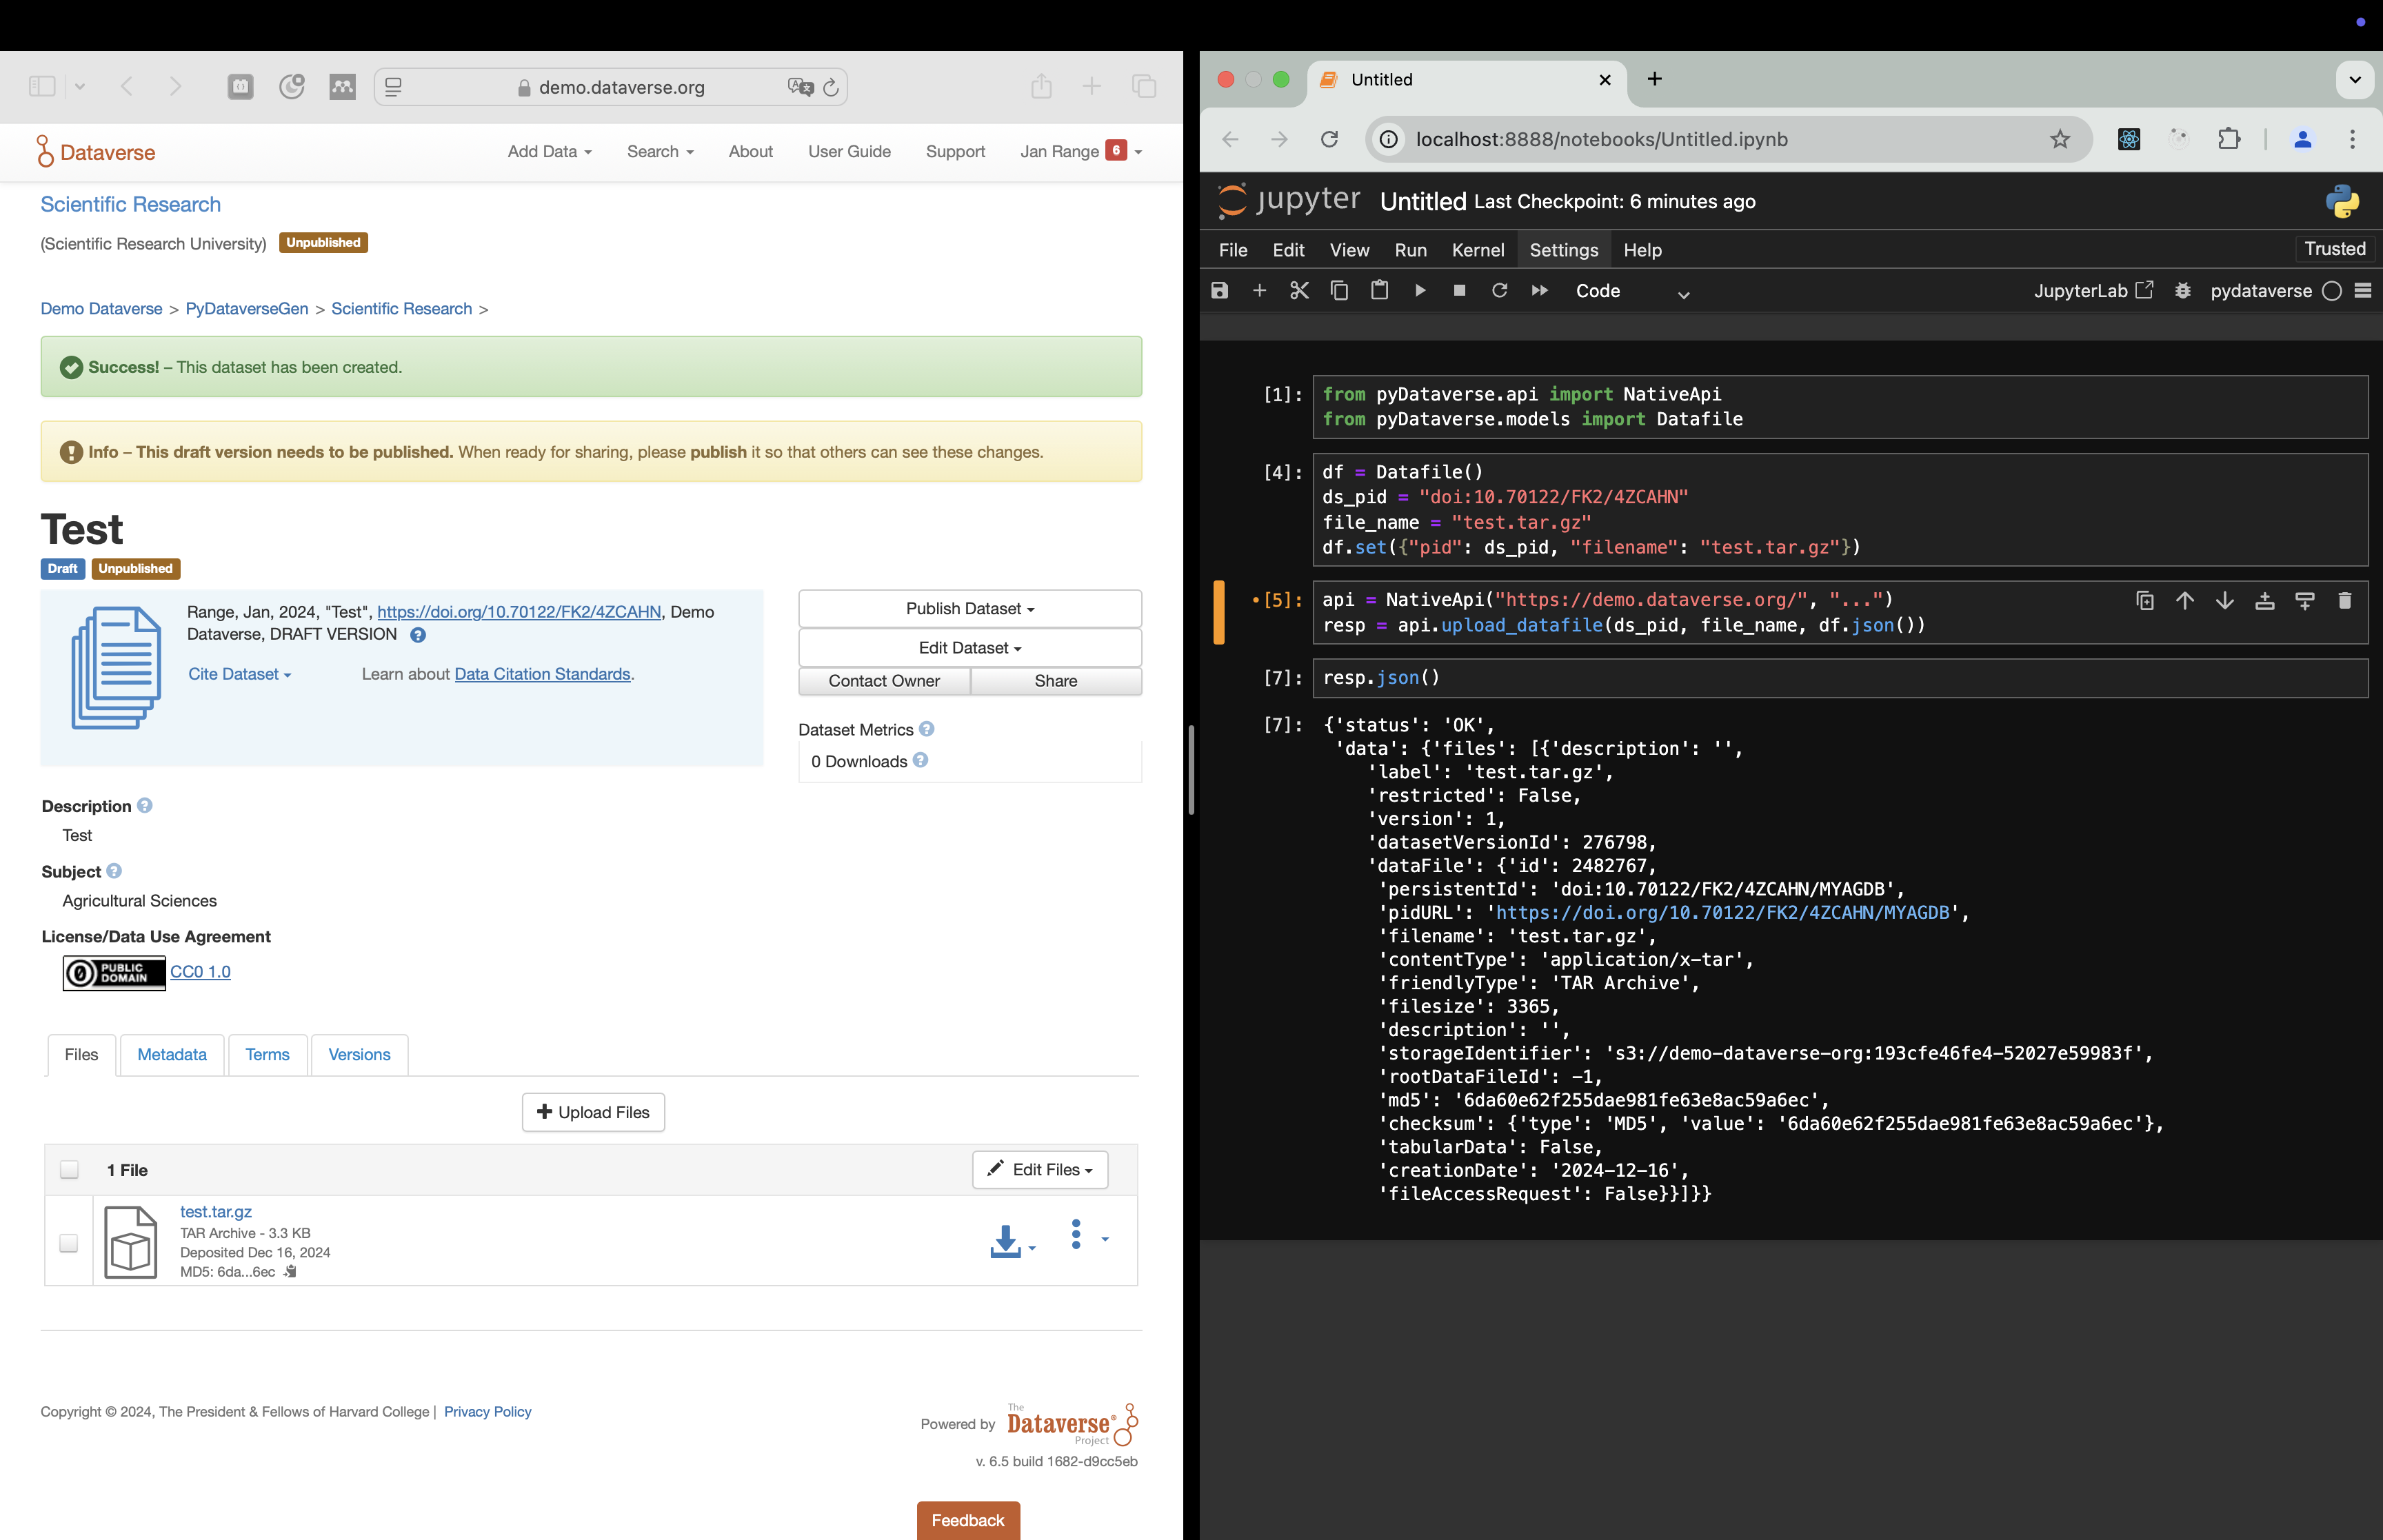The width and height of the screenshot is (2383, 1540).
Task: Run the current cell with play icon
Action: click(x=1419, y=291)
